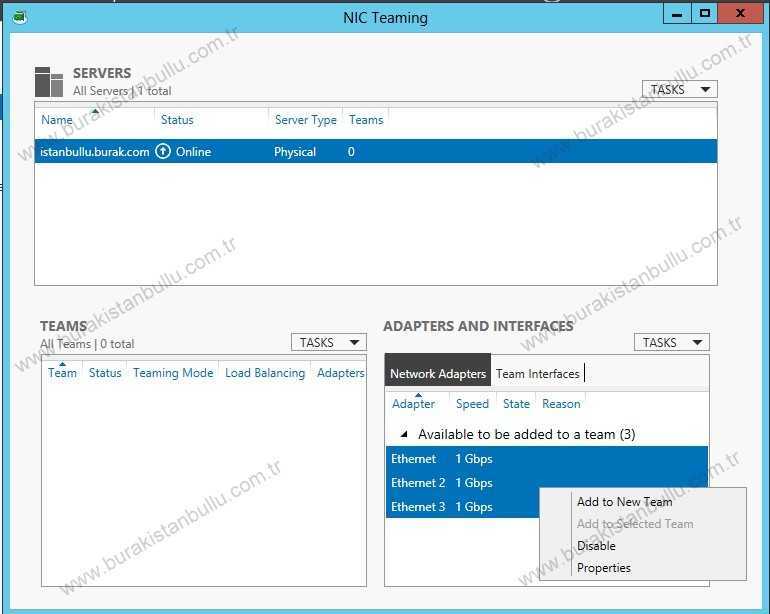Click the Online status arrow icon
Screen dimensions: 770x614
(163, 151)
